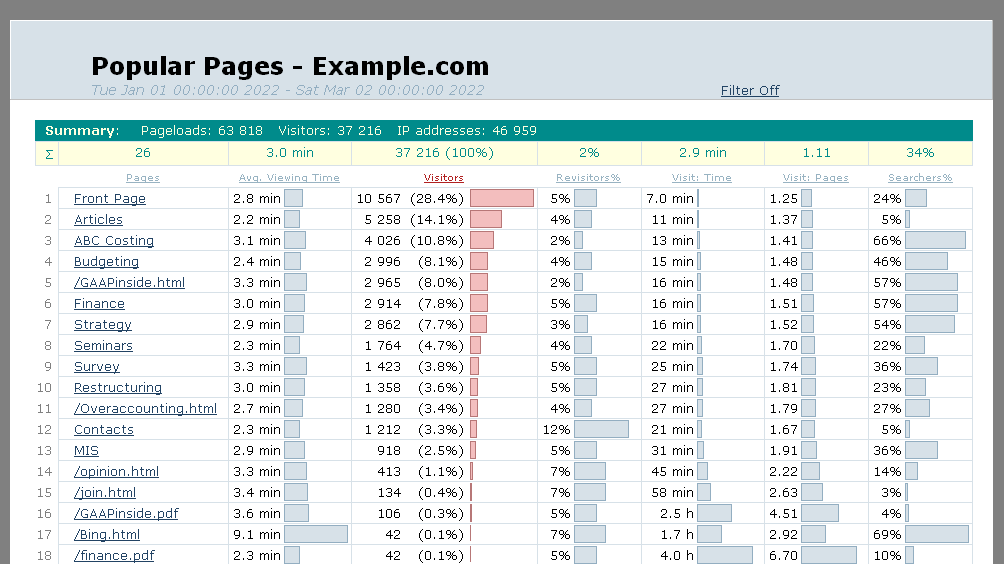Sort by Visit: Pages column
This screenshot has height=564, width=1004.
coord(815,178)
